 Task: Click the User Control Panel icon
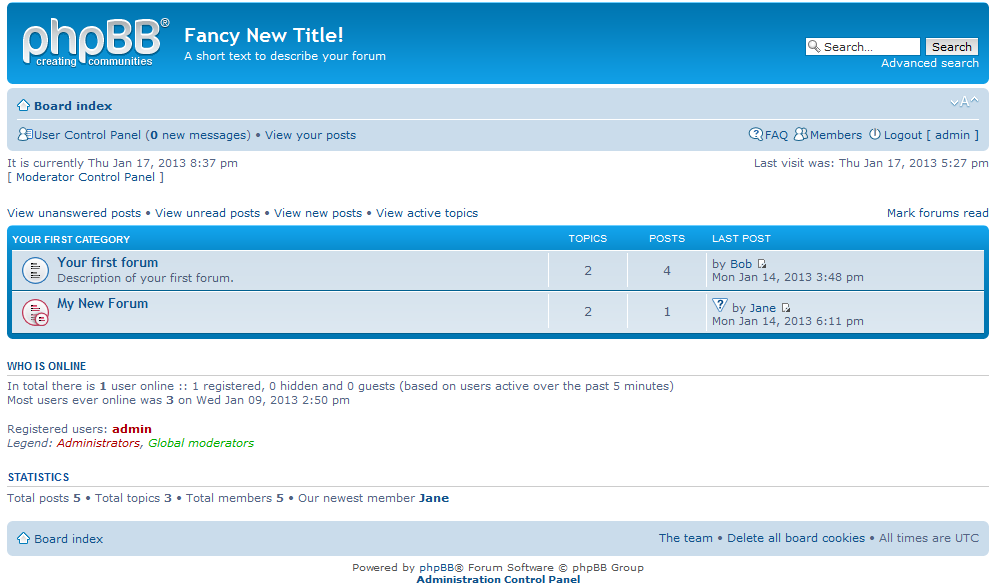(x=25, y=134)
